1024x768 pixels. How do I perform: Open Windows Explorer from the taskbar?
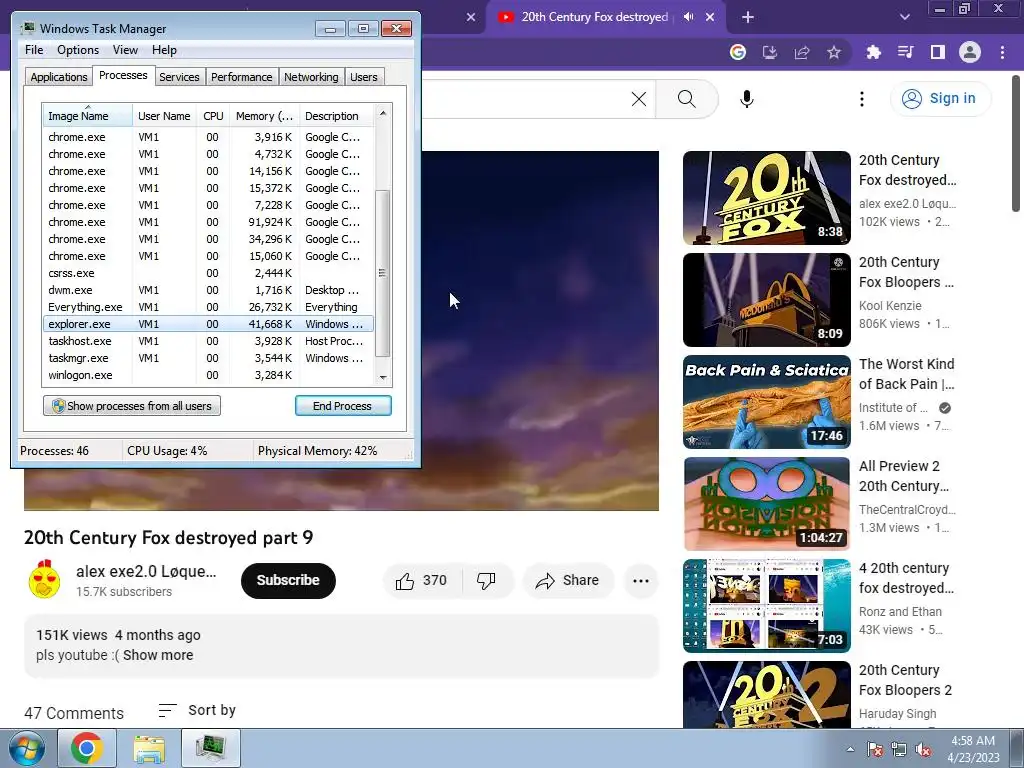(x=149, y=748)
